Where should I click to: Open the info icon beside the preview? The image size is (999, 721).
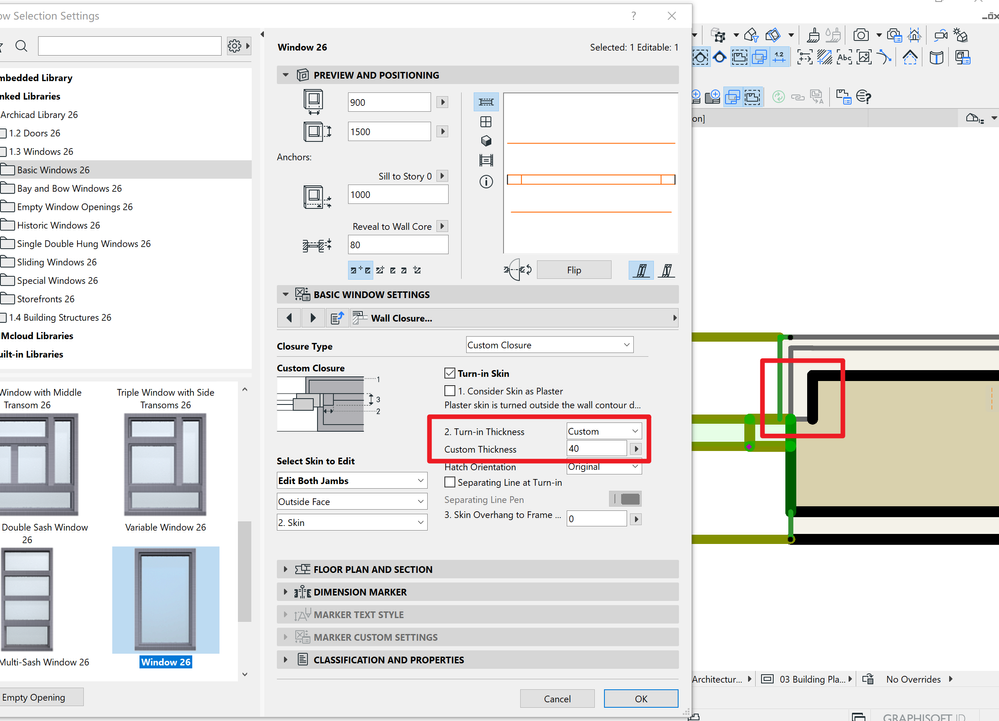(486, 182)
